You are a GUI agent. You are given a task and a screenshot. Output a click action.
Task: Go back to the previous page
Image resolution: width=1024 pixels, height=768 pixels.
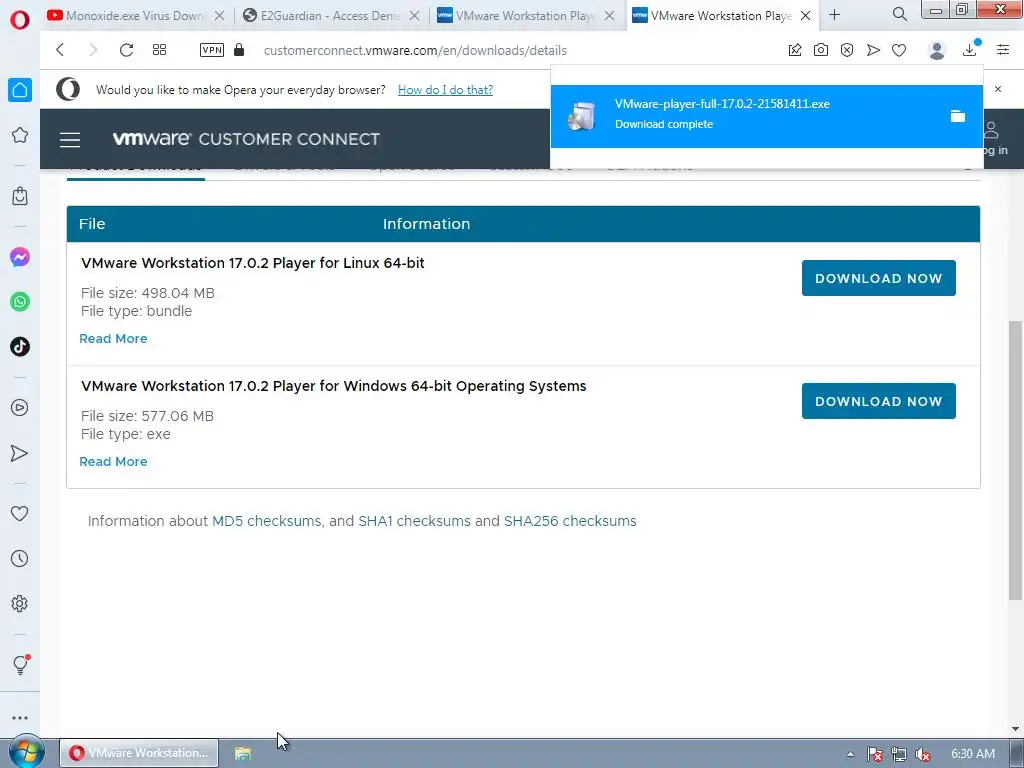(60, 50)
